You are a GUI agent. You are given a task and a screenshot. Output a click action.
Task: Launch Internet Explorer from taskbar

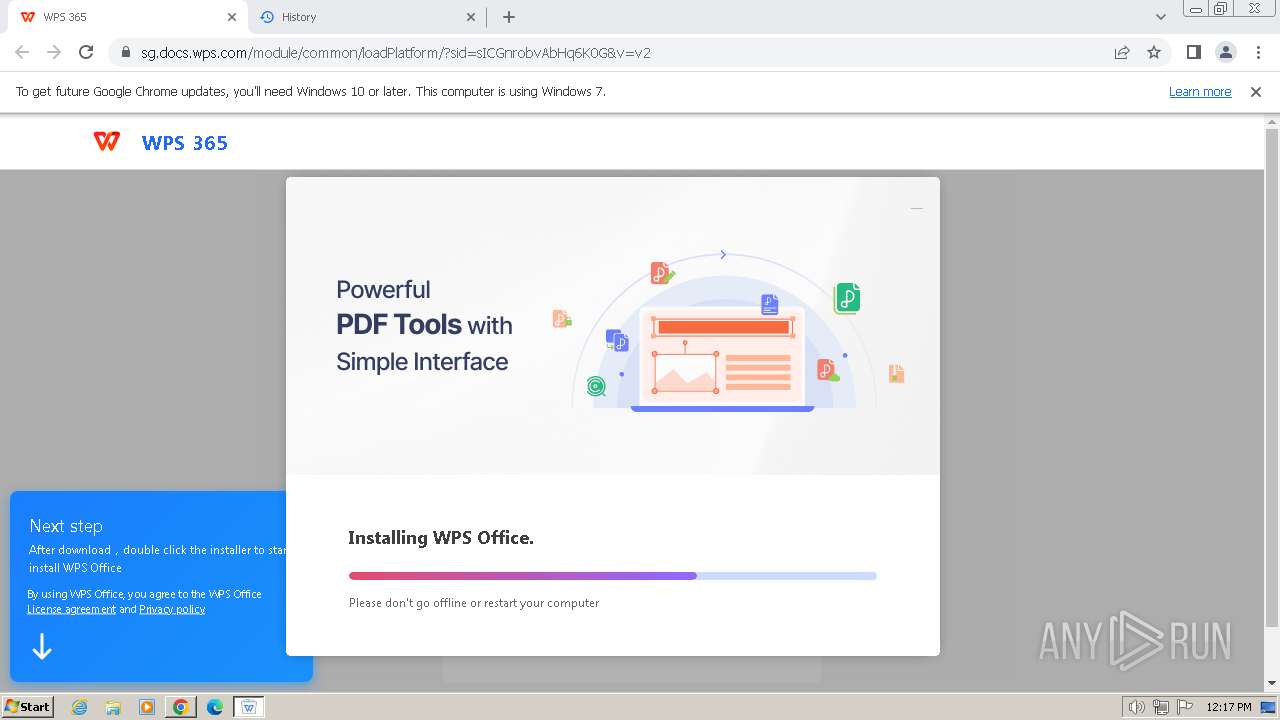coord(79,707)
